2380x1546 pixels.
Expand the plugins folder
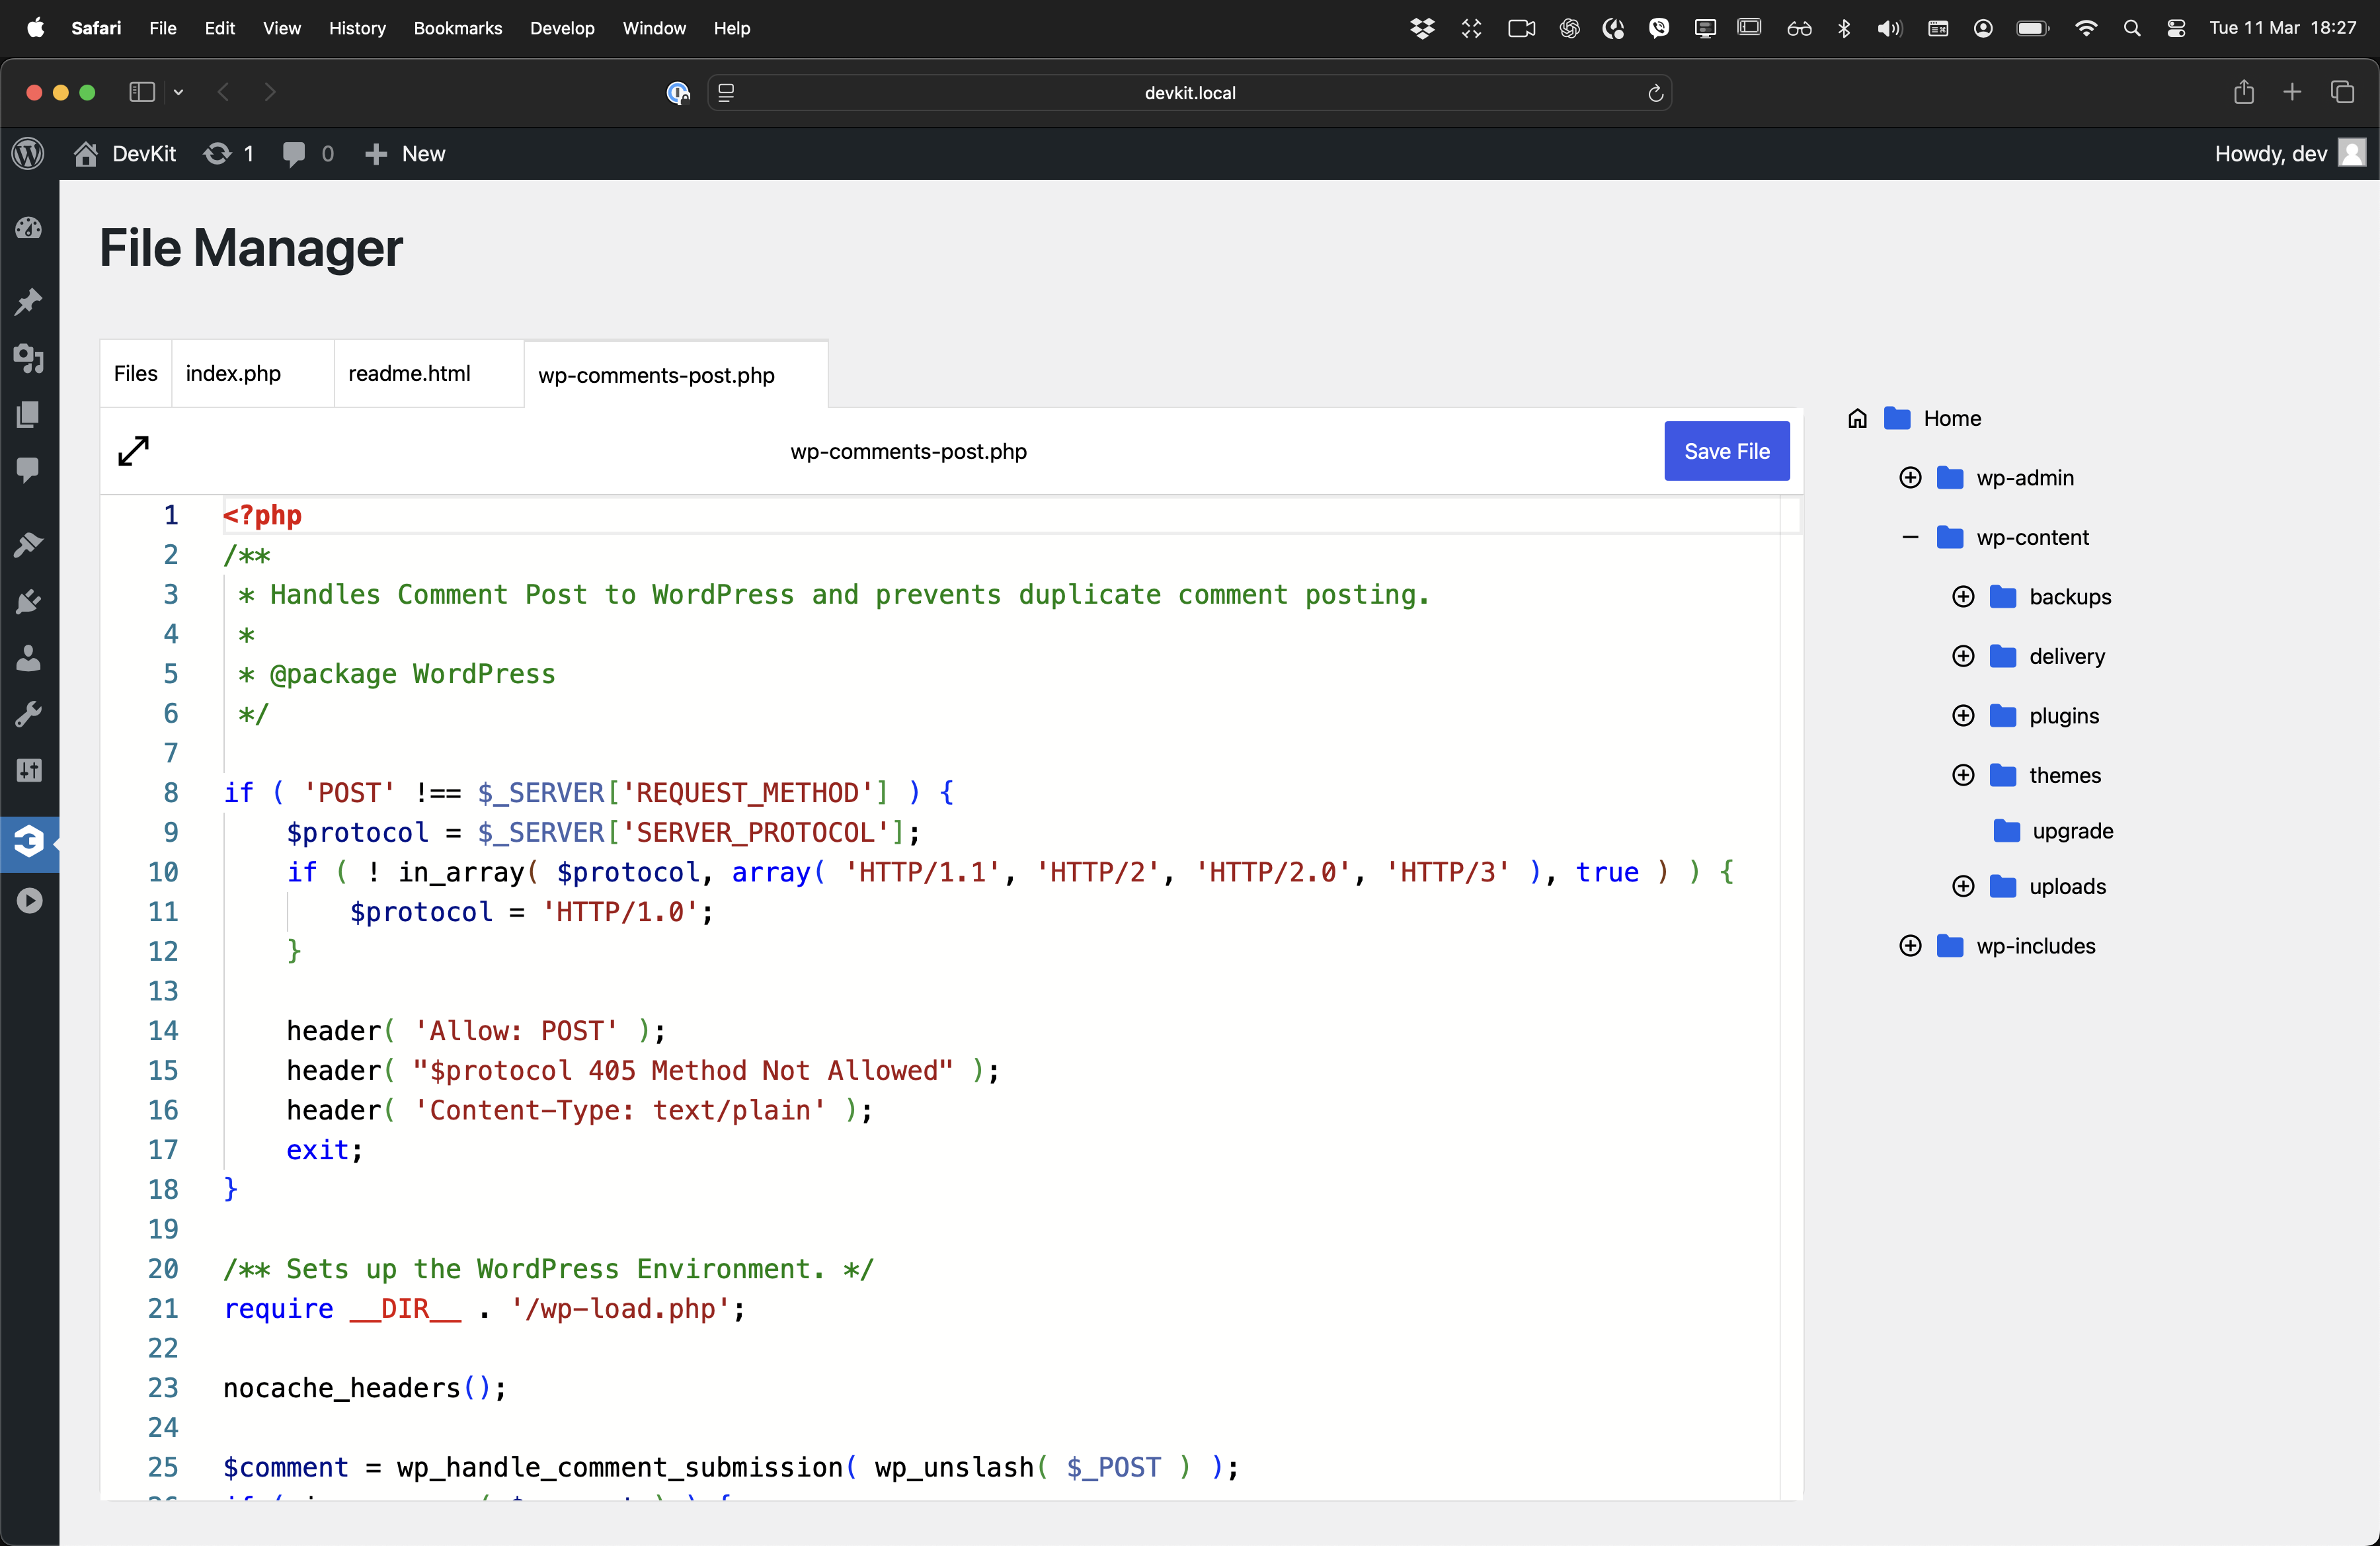pos(1963,716)
